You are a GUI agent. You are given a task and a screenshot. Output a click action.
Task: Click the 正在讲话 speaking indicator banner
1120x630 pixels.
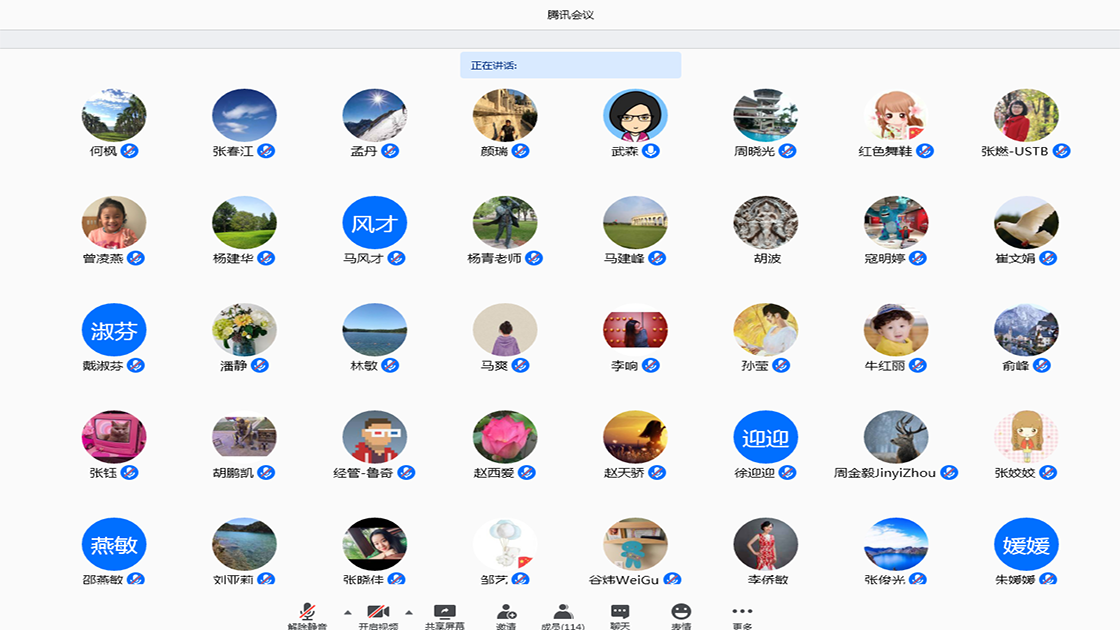coord(570,64)
